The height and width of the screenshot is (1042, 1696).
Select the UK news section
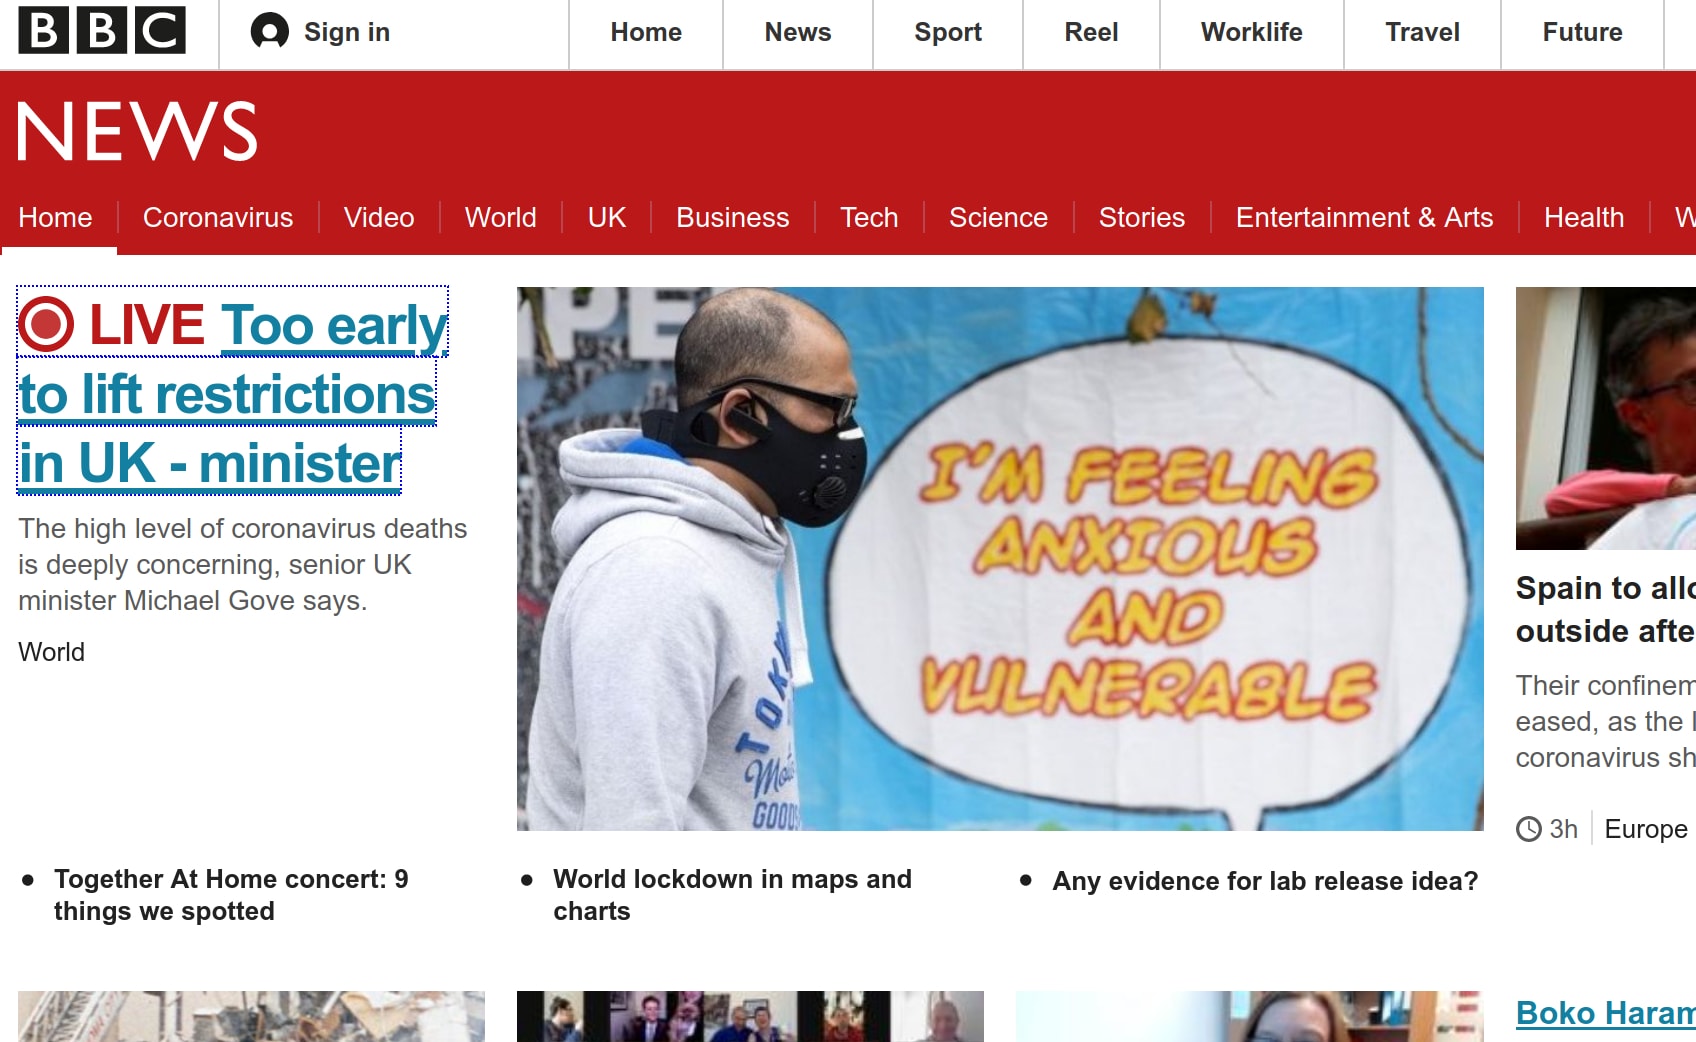click(x=607, y=217)
